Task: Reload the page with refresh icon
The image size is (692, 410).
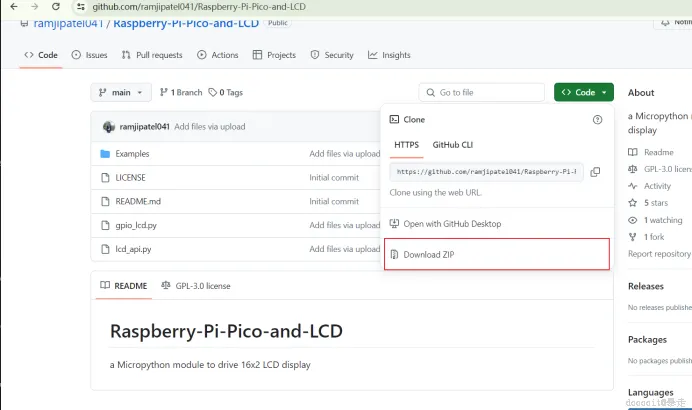Action: point(56,7)
